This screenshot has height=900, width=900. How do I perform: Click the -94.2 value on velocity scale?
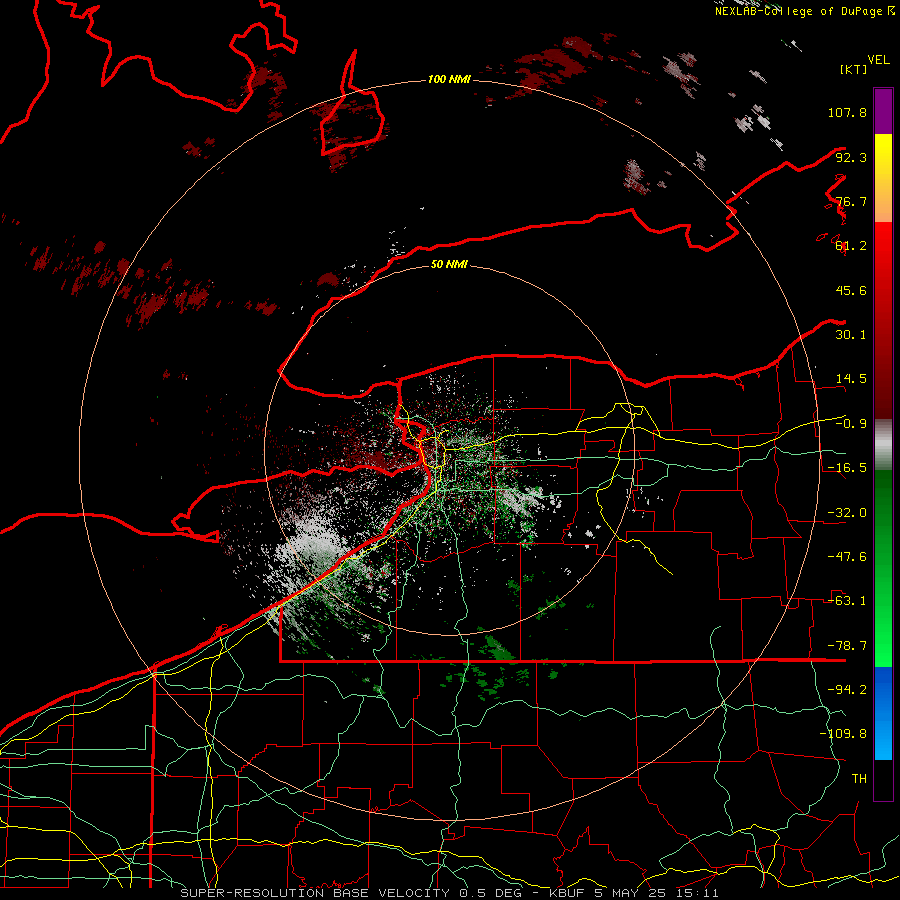click(x=847, y=690)
